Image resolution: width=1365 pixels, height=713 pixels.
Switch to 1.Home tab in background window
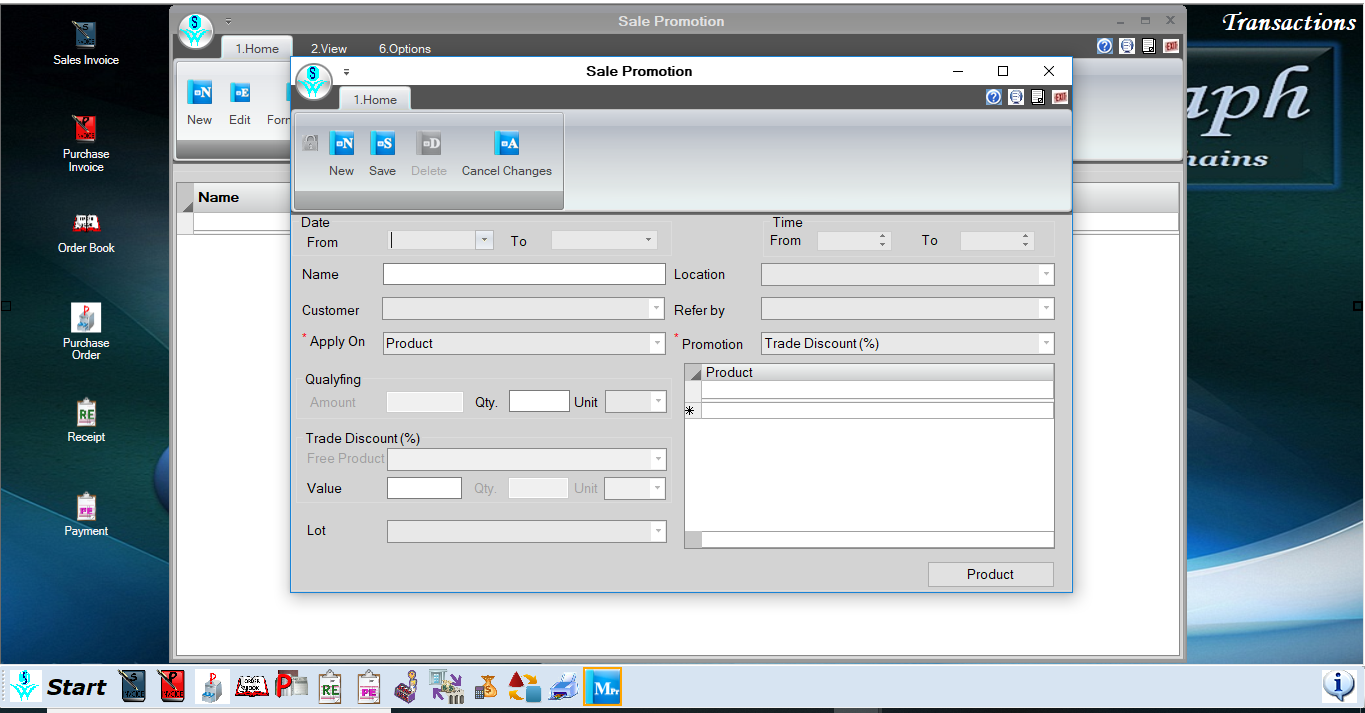pyautogui.click(x=257, y=48)
